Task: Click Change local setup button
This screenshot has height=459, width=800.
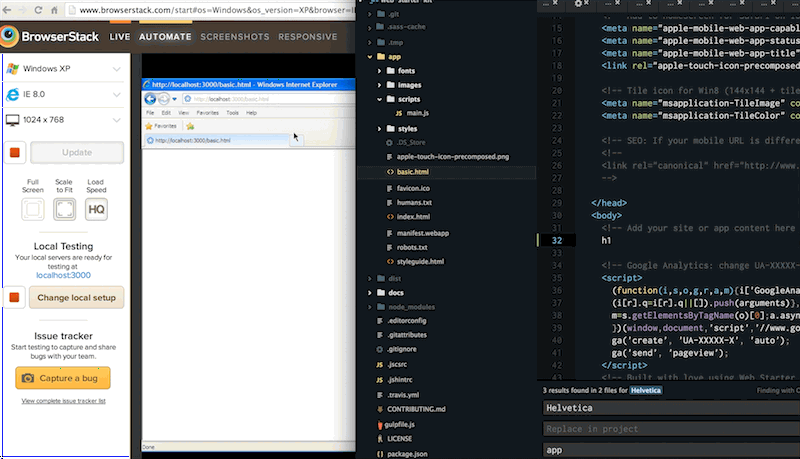Action: 77,297
